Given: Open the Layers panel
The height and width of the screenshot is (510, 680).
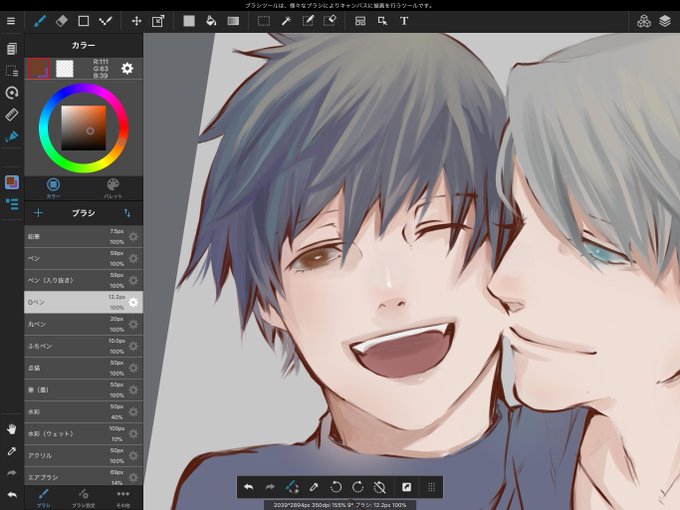Looking at the screenshot, I should coord(665,21).
